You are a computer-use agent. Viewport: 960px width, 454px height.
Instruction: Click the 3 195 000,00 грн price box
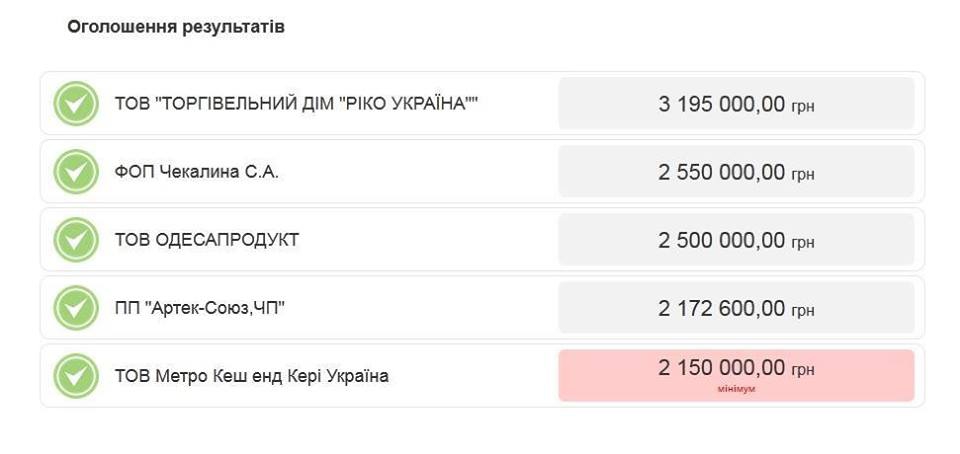pyautogui.click(x=736, y=103)
